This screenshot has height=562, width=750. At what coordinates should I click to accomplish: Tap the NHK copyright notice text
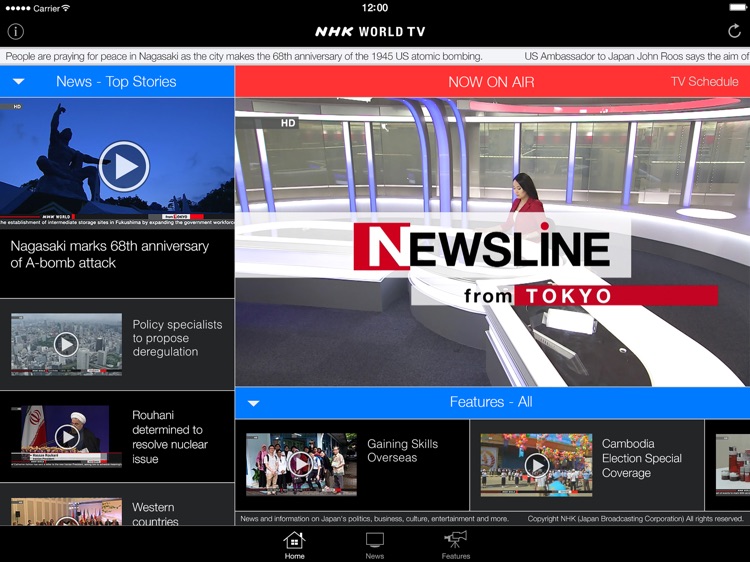tap(635, 519)
